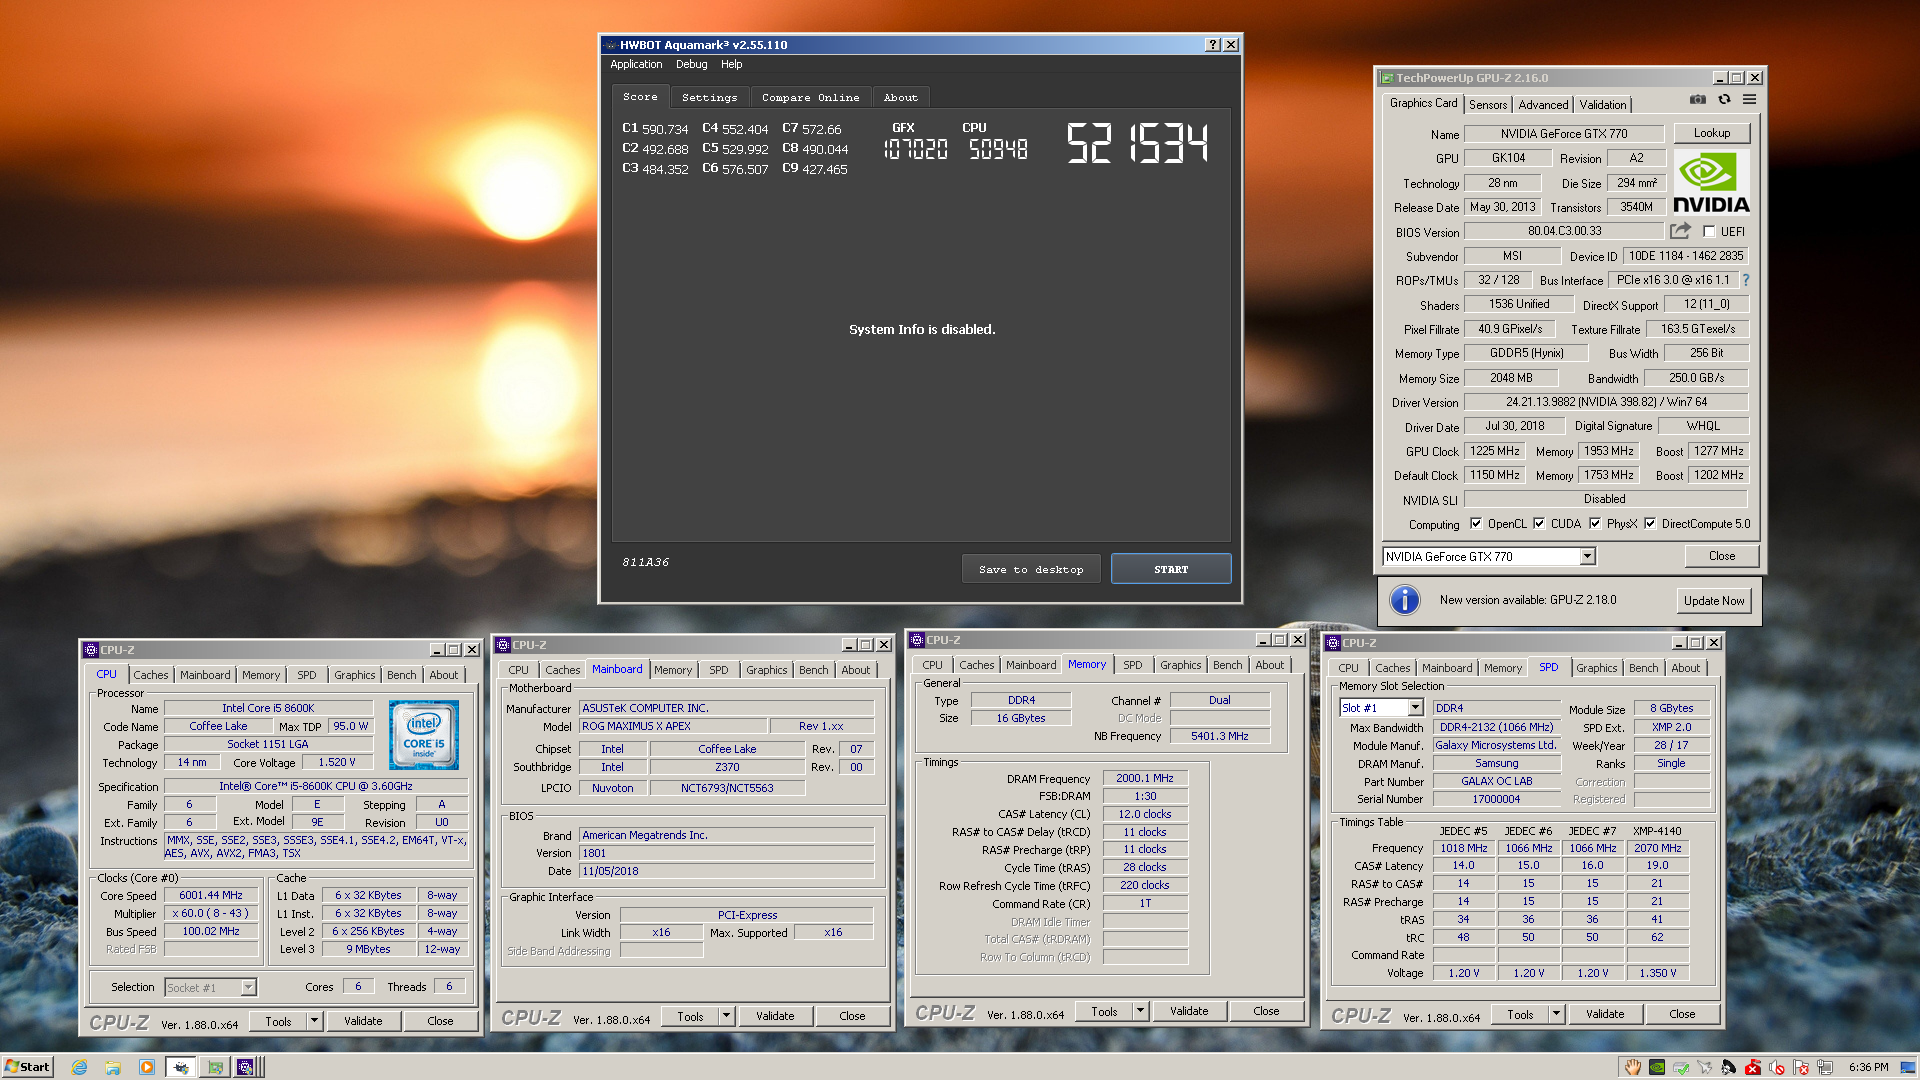This screenshot has width=1920, height=1080.
Task: Click the GPU name field NVIDIA GeForce GTX 770
Action: [1563, 134]
